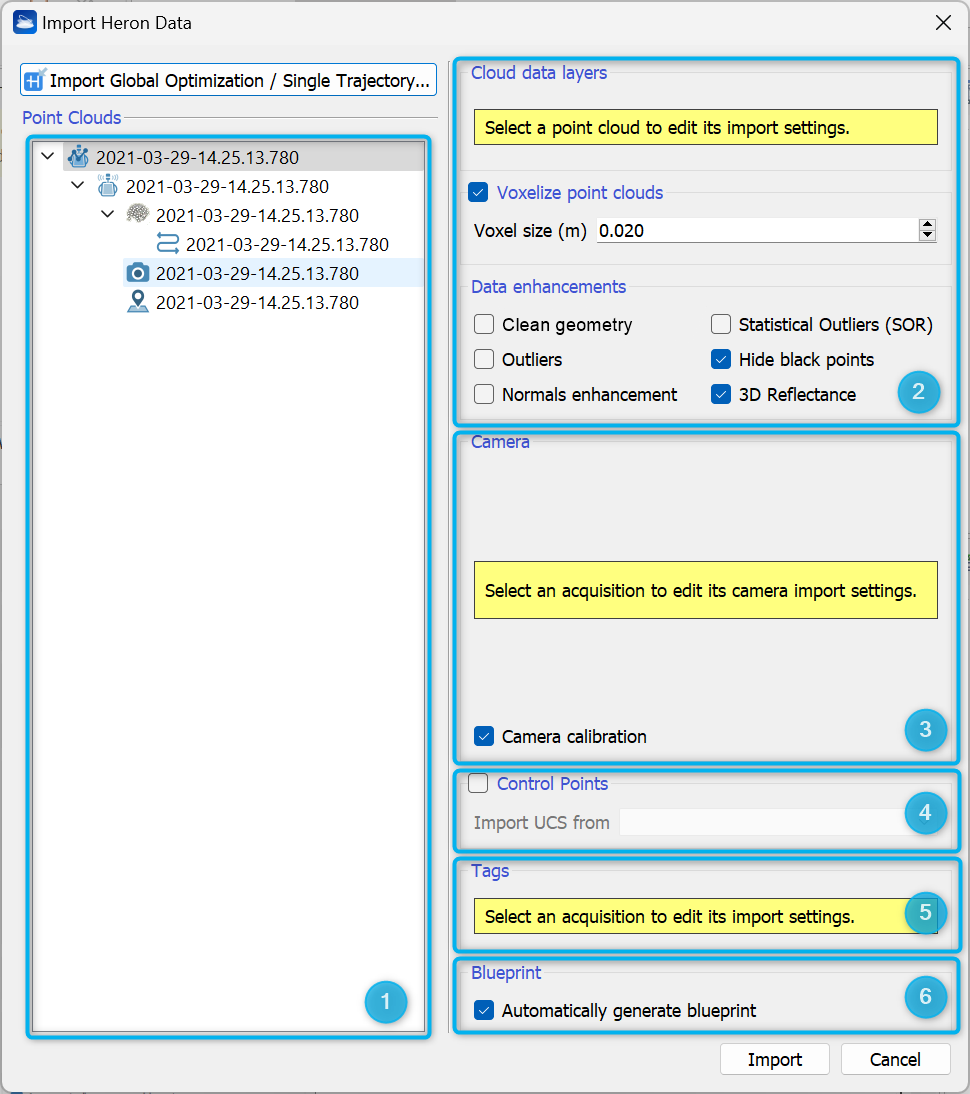The width and height of the screenshot is (970, 1094).
Task: Click the scanner device icon in the tree
Action: (107, 186)
